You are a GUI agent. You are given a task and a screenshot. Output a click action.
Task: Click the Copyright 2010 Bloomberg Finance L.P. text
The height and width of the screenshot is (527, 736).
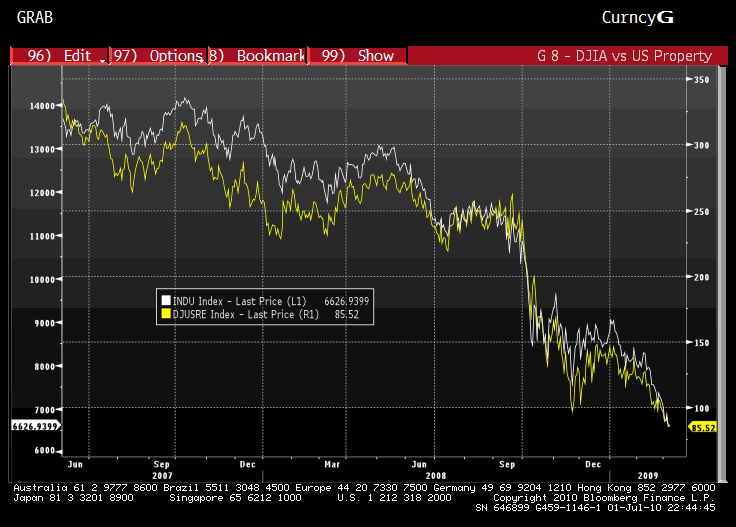click(x=604, y=497)
